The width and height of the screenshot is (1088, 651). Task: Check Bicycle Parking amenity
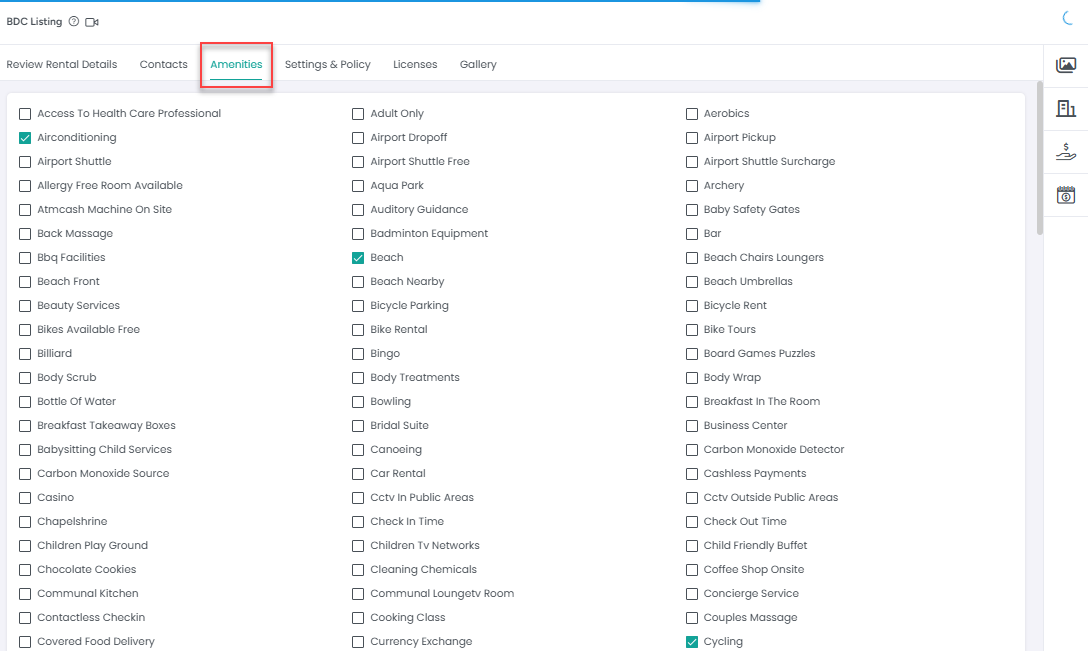tap(358, 305)
